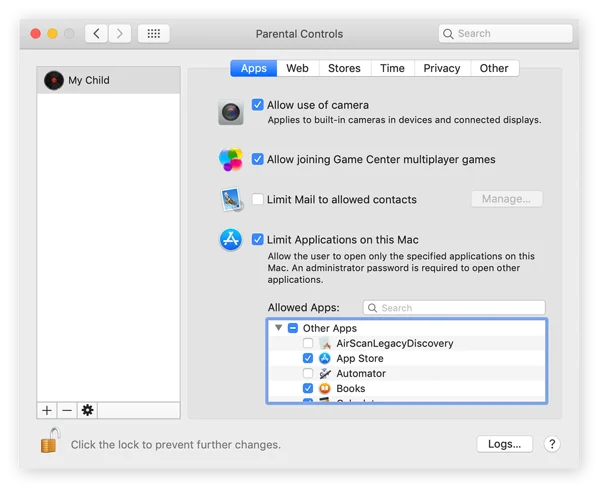Open the gear actions menu
The width and height of the screenshot is (600, 489).
(87, 410)
